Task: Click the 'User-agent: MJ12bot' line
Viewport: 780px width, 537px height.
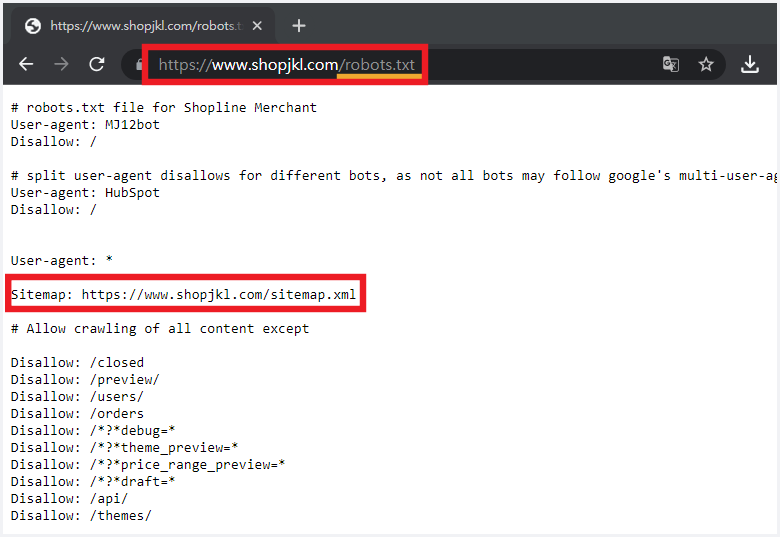Action: (85, 125)
